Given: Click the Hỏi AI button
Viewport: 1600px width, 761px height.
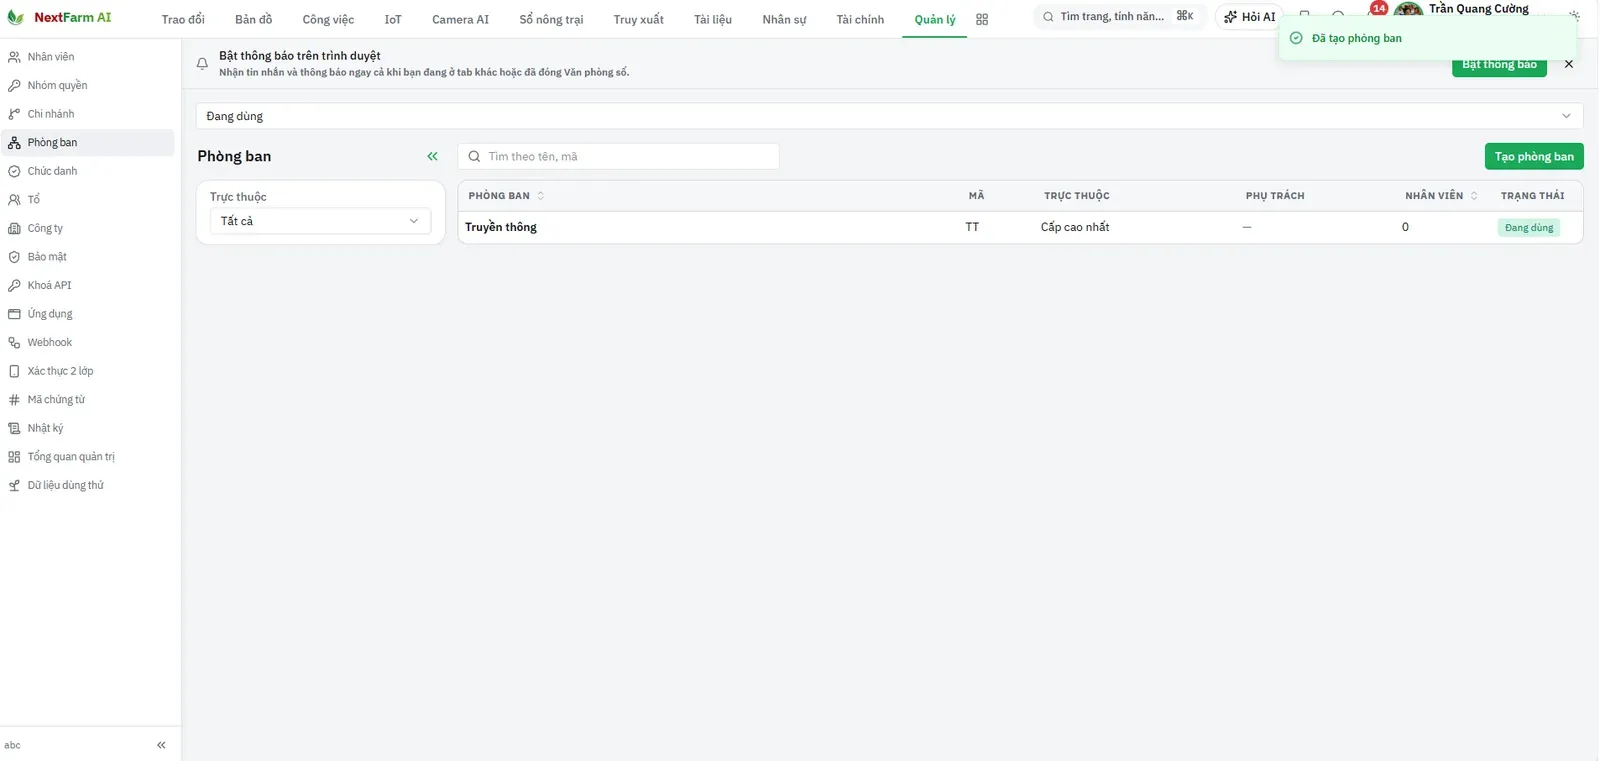Looking at the screenshot, I should [1249, 17].
